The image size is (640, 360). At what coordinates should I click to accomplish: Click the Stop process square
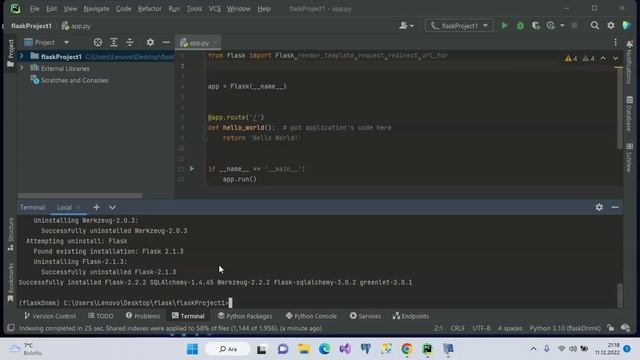pyautogui.click(x=574, y=26)
